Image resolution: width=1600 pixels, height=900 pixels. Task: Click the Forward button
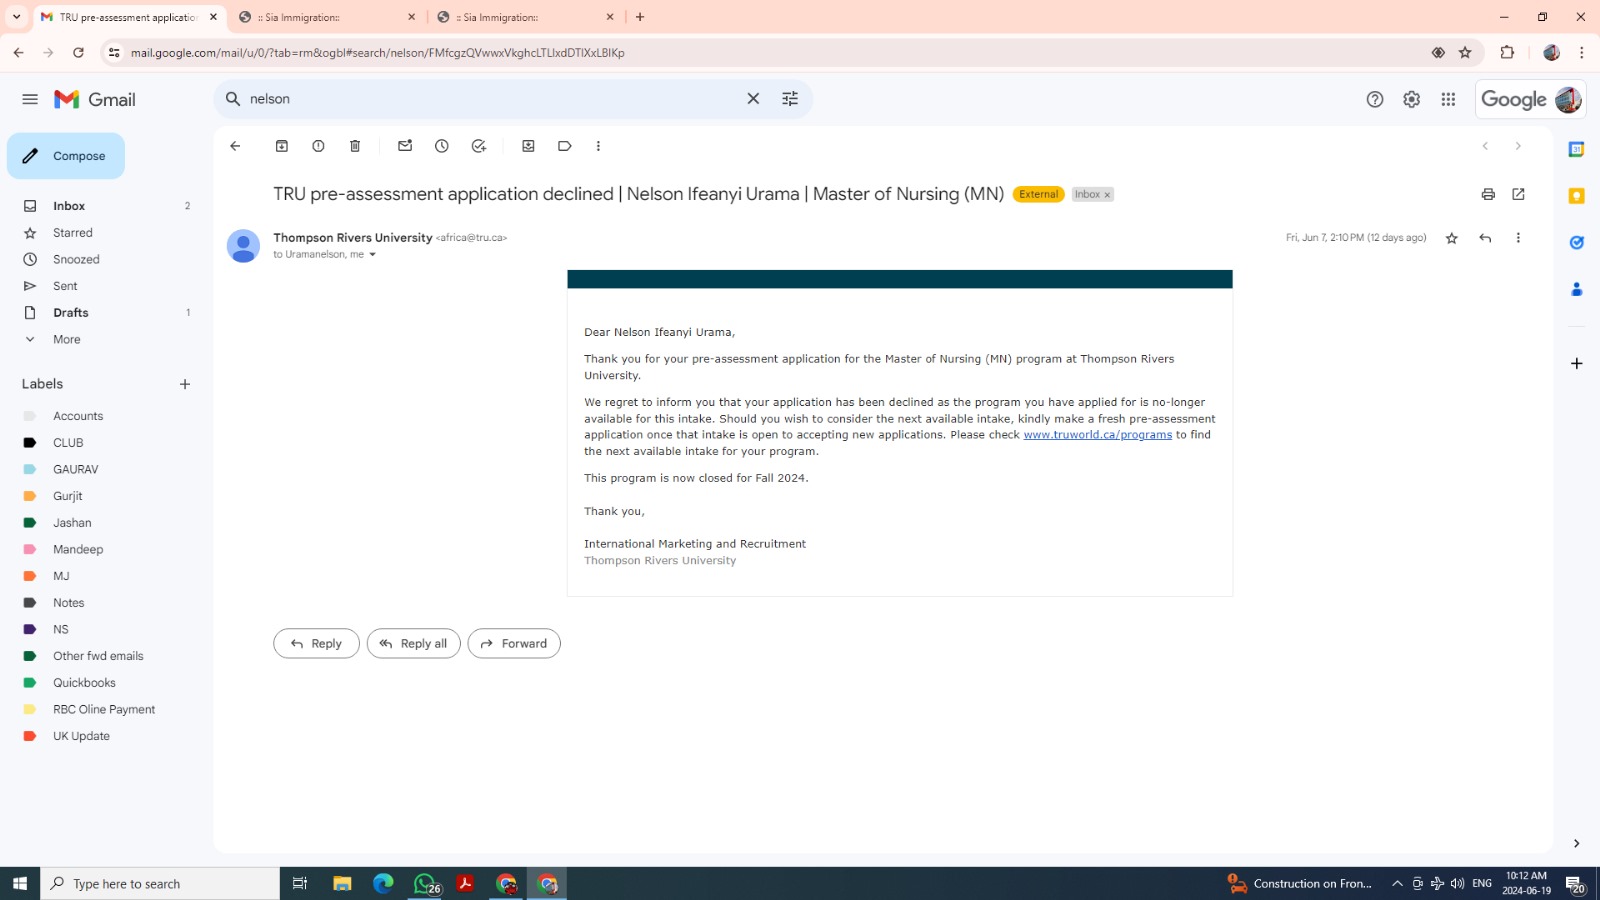[514, 644]
